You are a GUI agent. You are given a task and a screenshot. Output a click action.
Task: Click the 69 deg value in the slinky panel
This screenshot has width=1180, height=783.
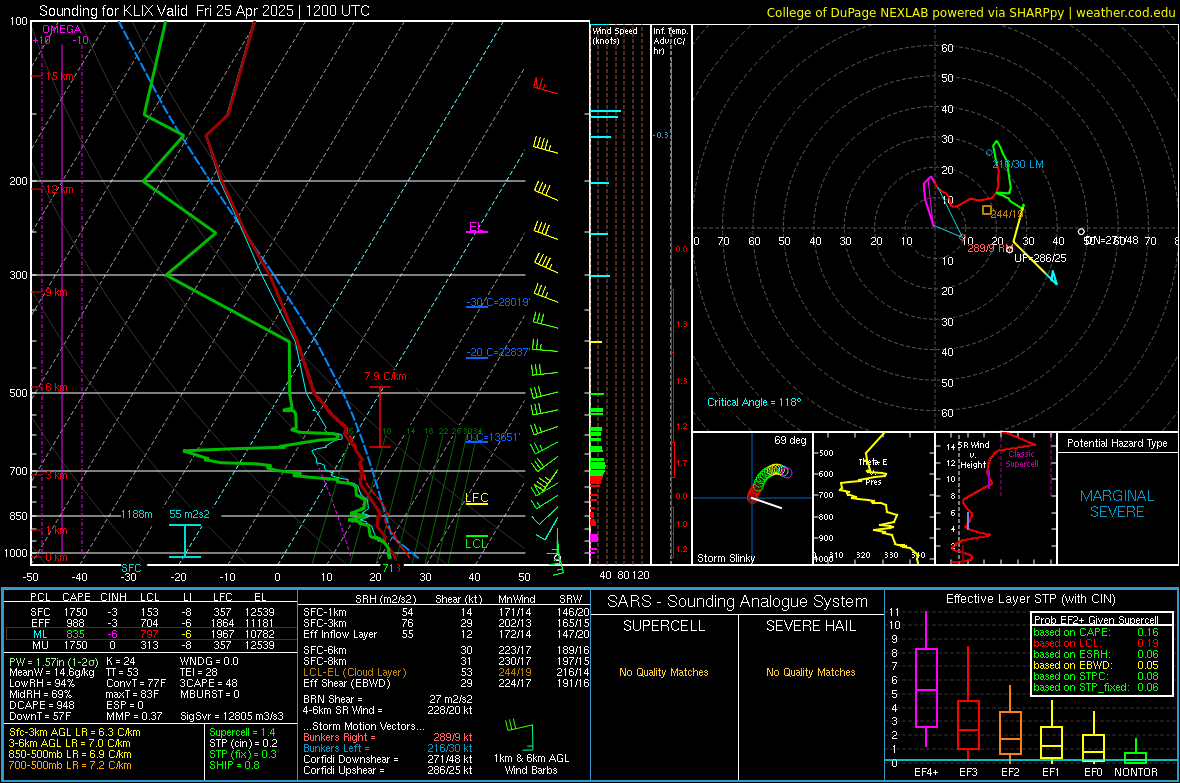(790, 440)
